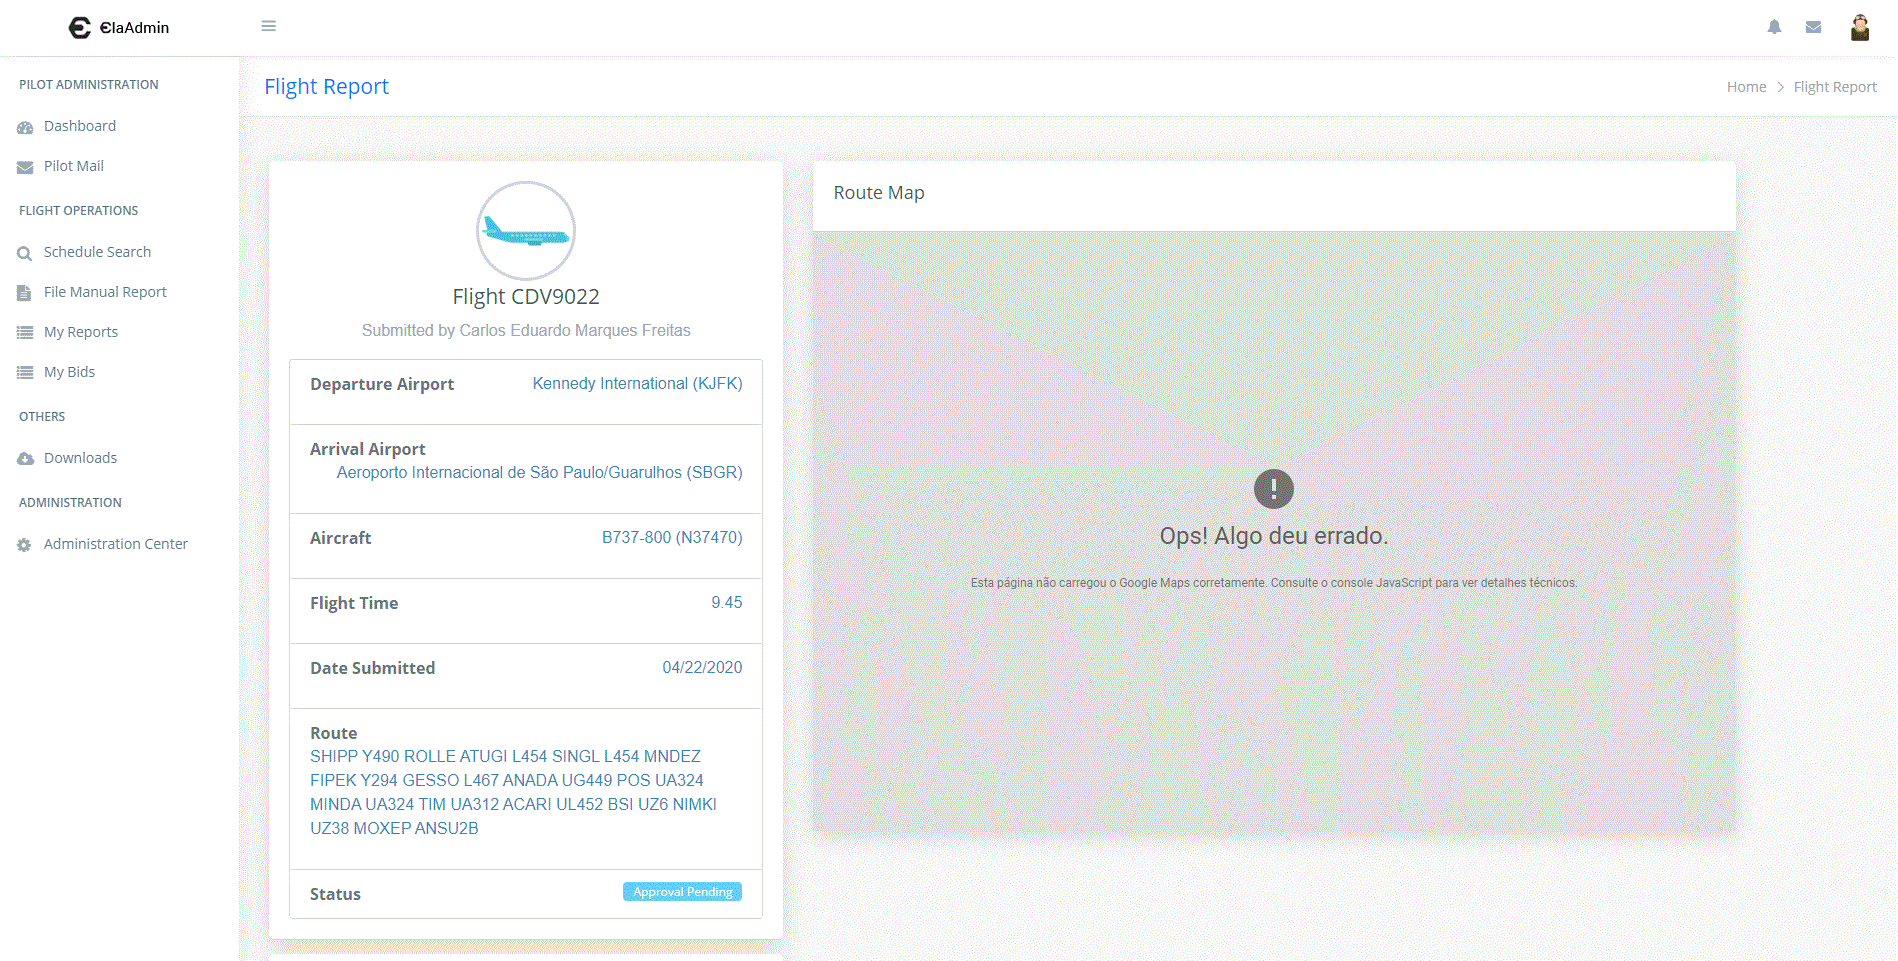Open My Reports from sidebar
Image resolution: width=1898 pixels, height=961 pixels.
click(80, 332)
